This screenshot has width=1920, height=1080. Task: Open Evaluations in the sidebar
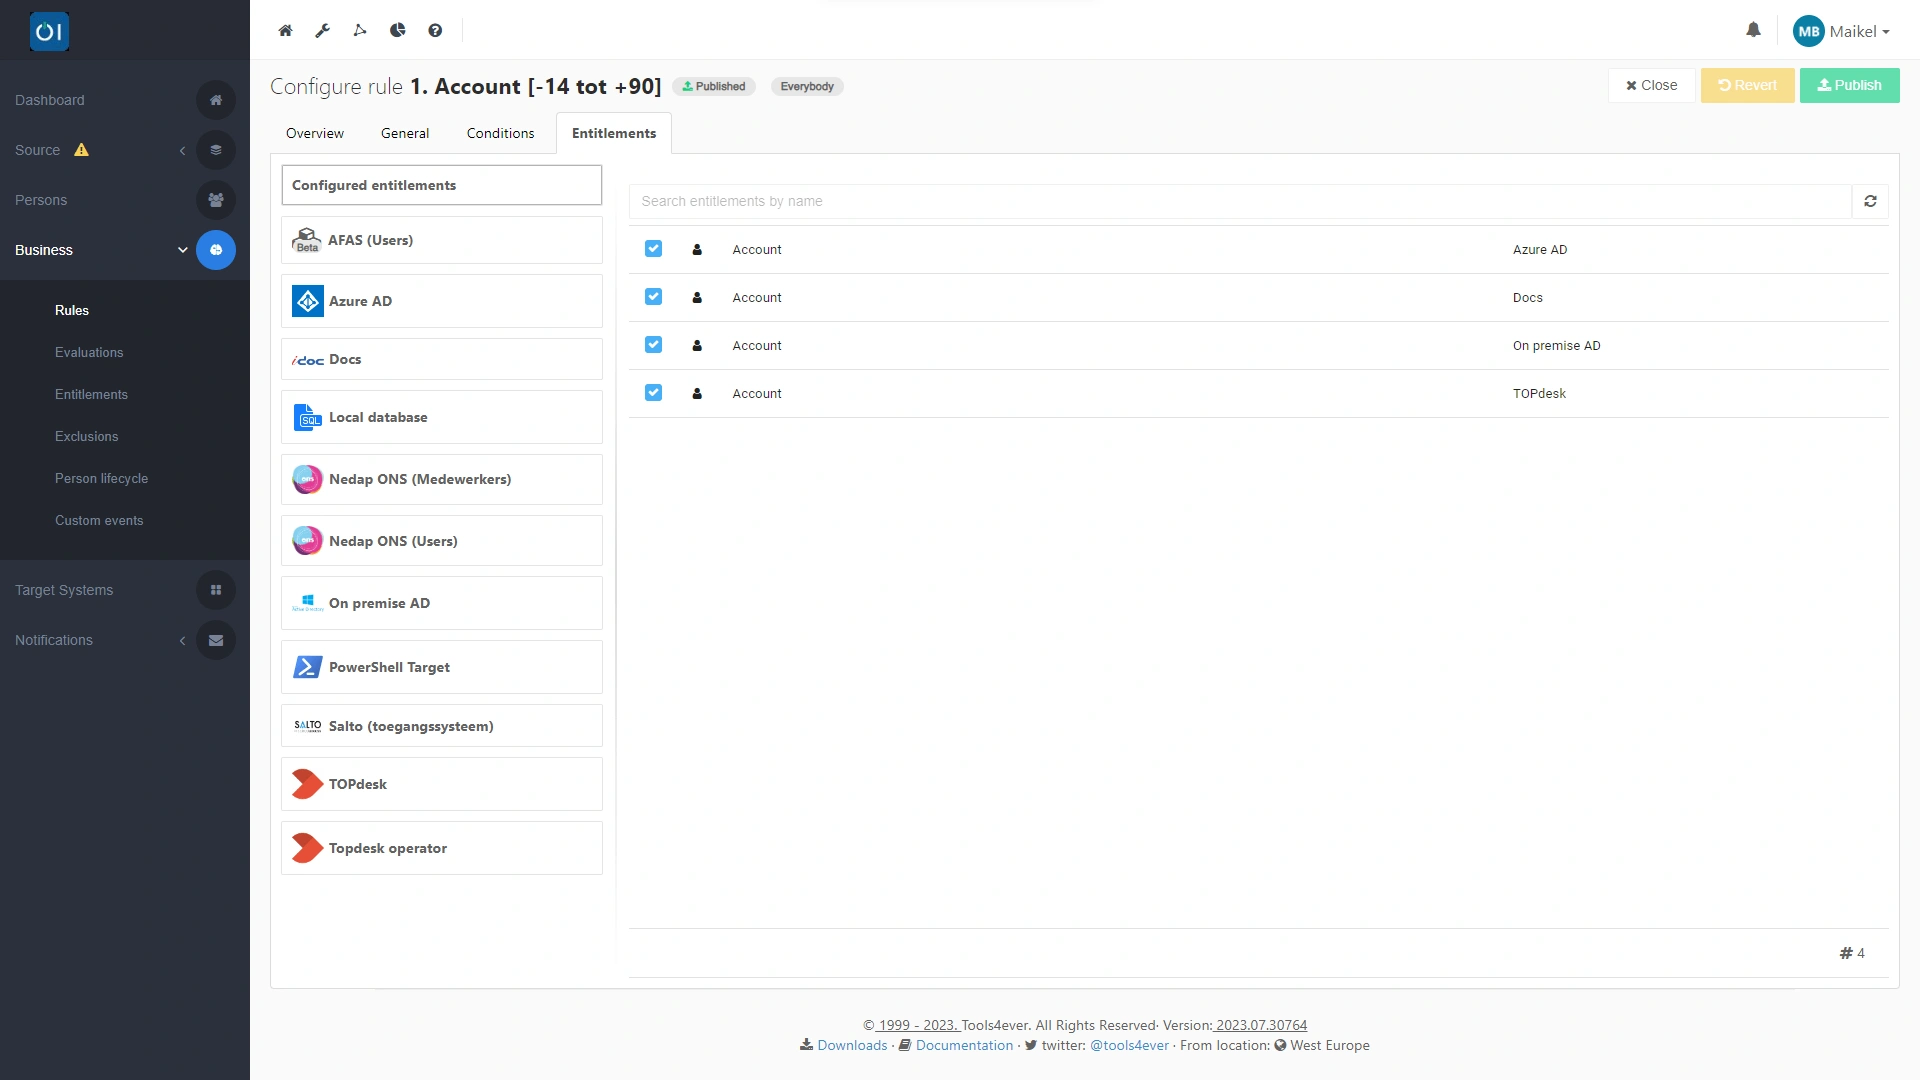pyautogui.click(x=89, y=352)
